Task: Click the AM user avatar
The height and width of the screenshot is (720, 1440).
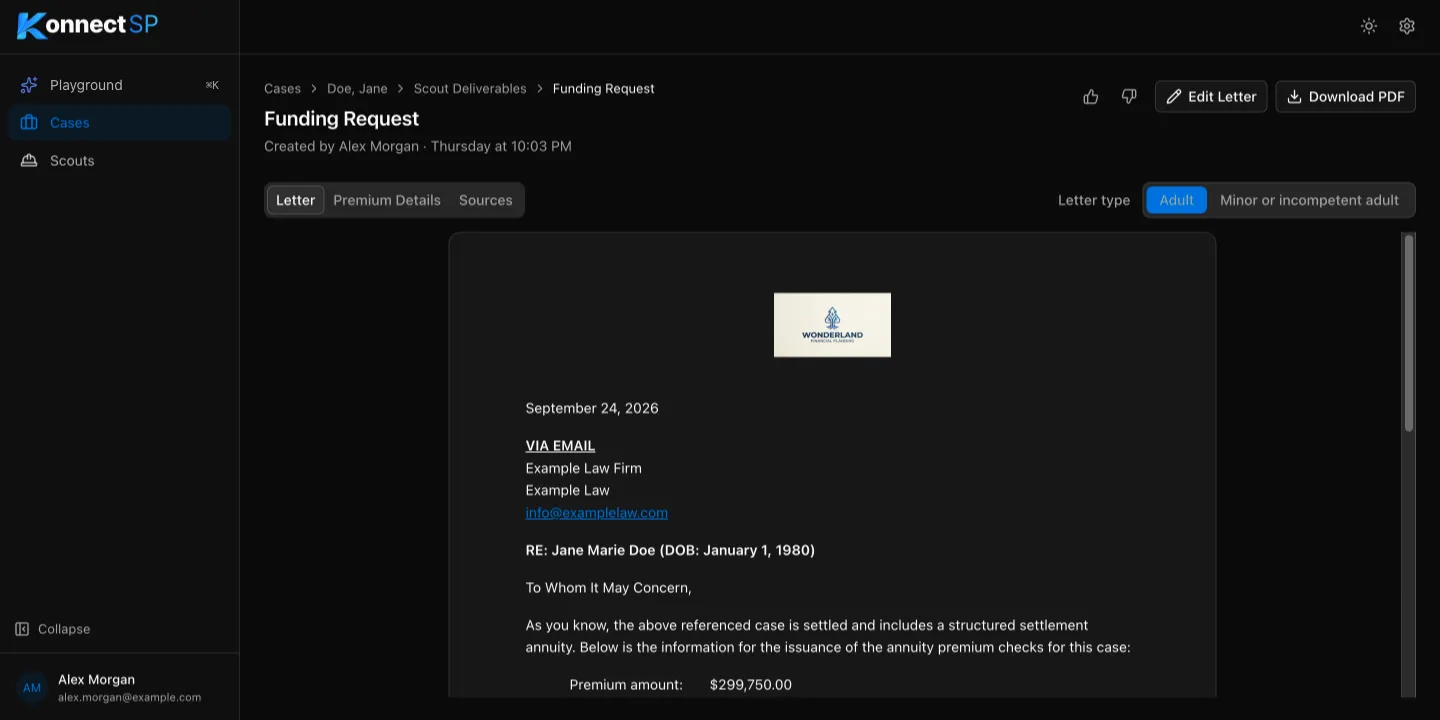Action: [x=32, y=688]
